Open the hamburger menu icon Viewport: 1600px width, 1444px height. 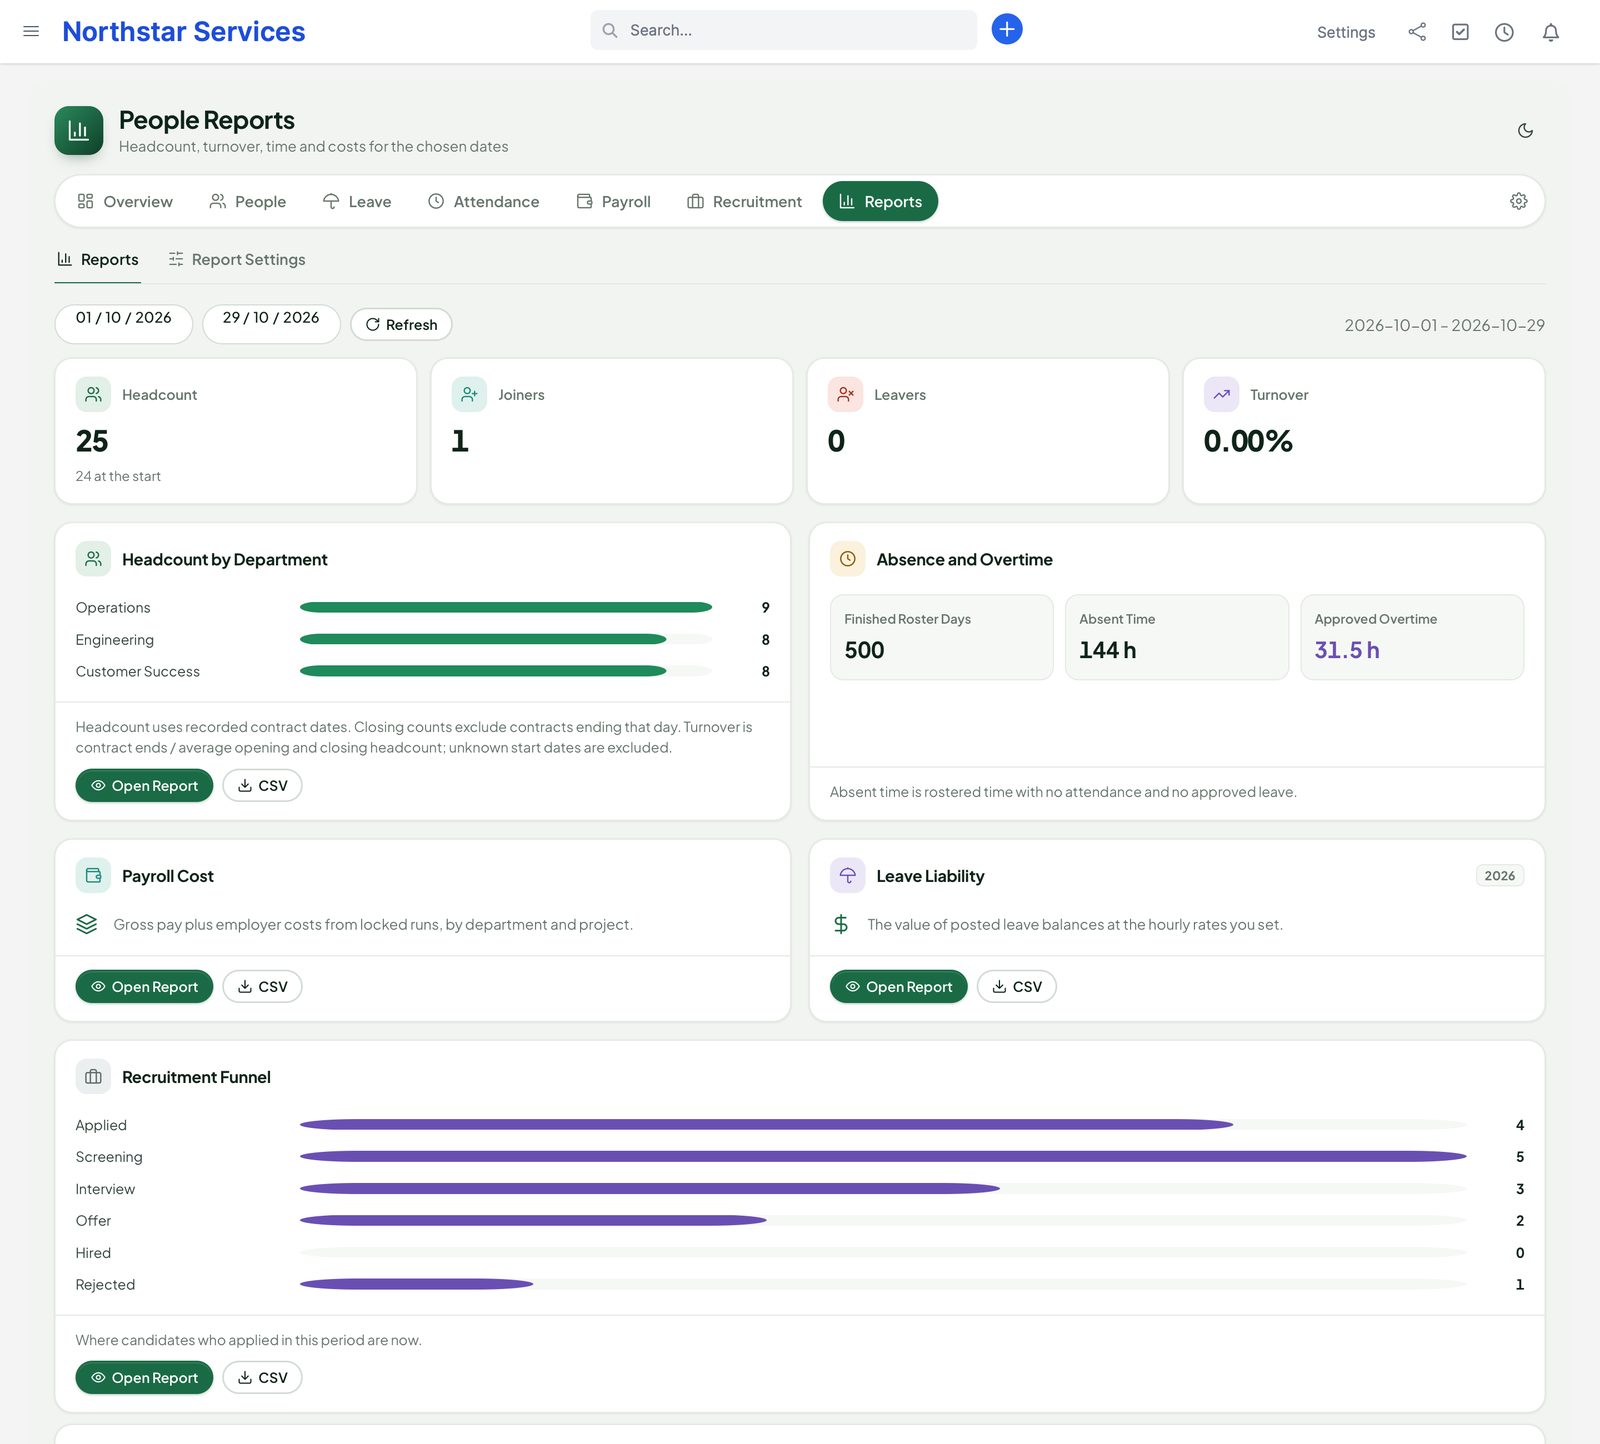coord(31,31)
